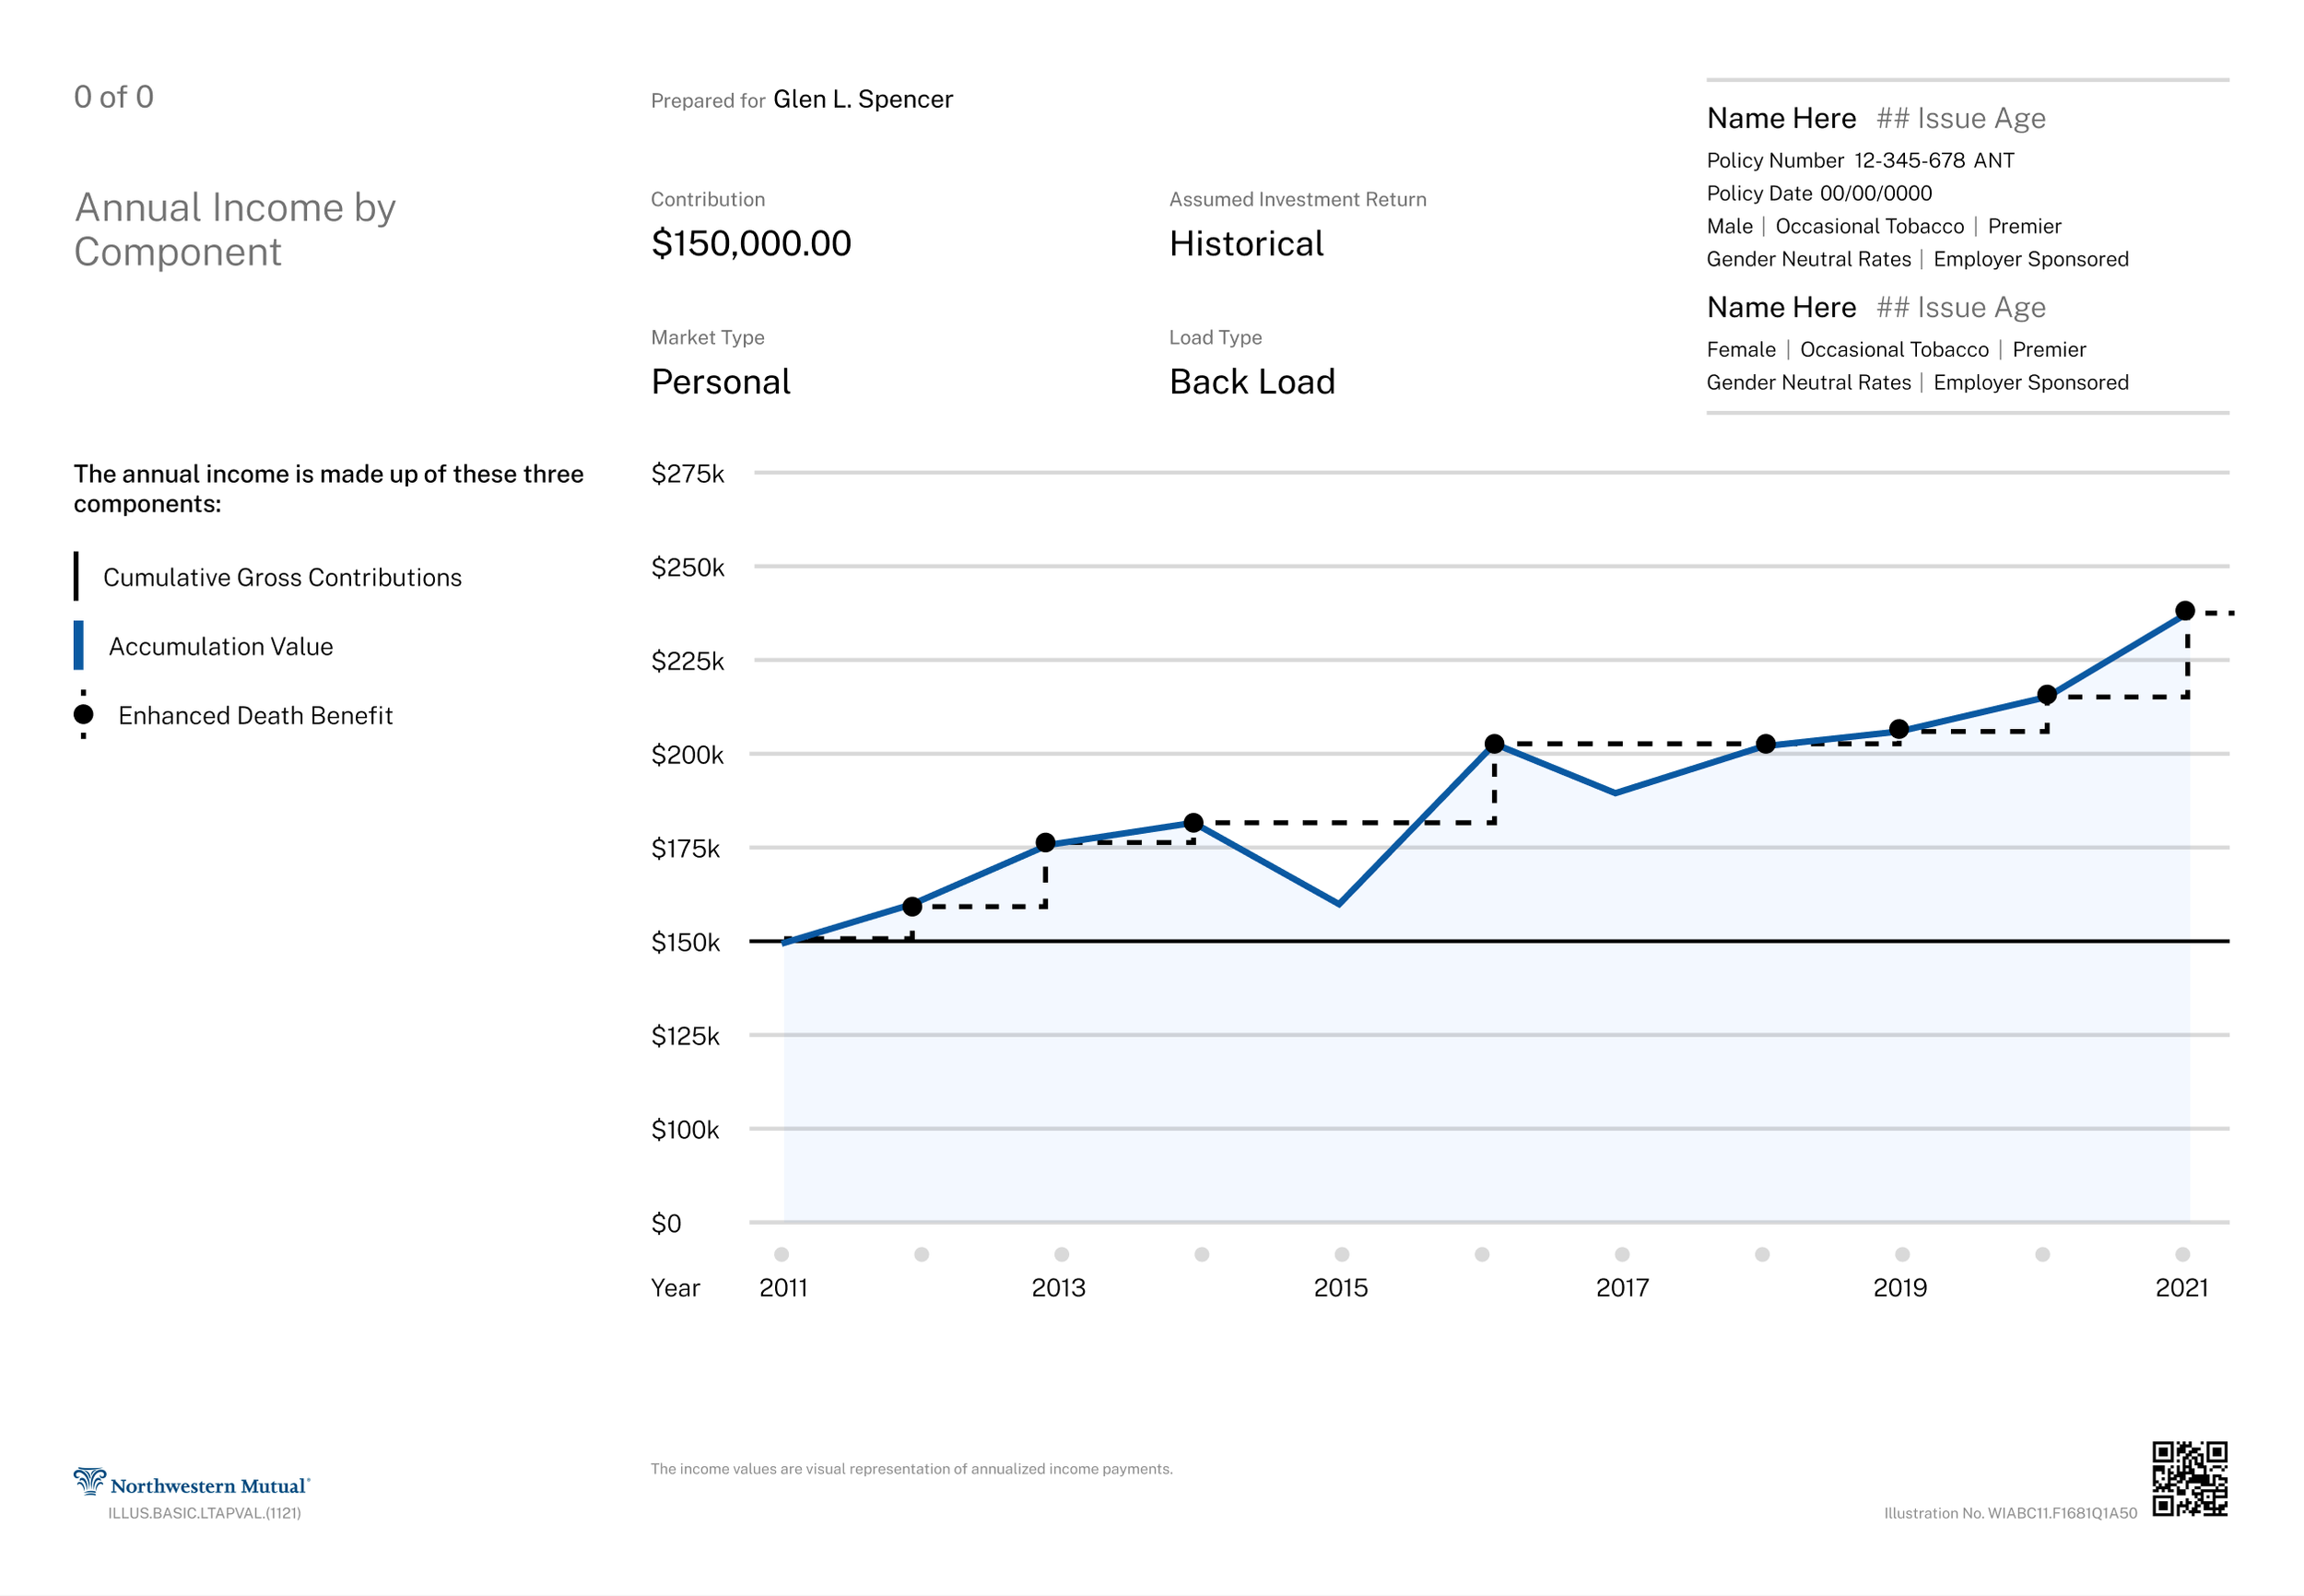
Task: Click the 'Annual Income by Component' title
Action: 235,229
